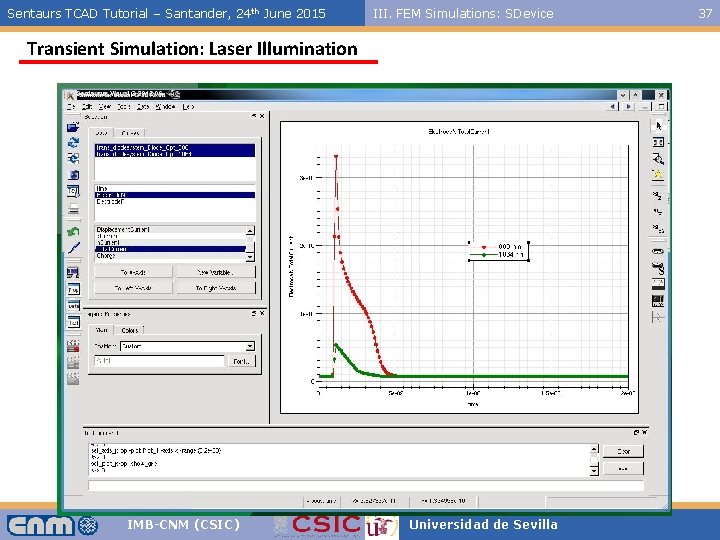Click the monitor-shaped icon under the probe tool
The image size is (720, 540).
click(73, 273)
